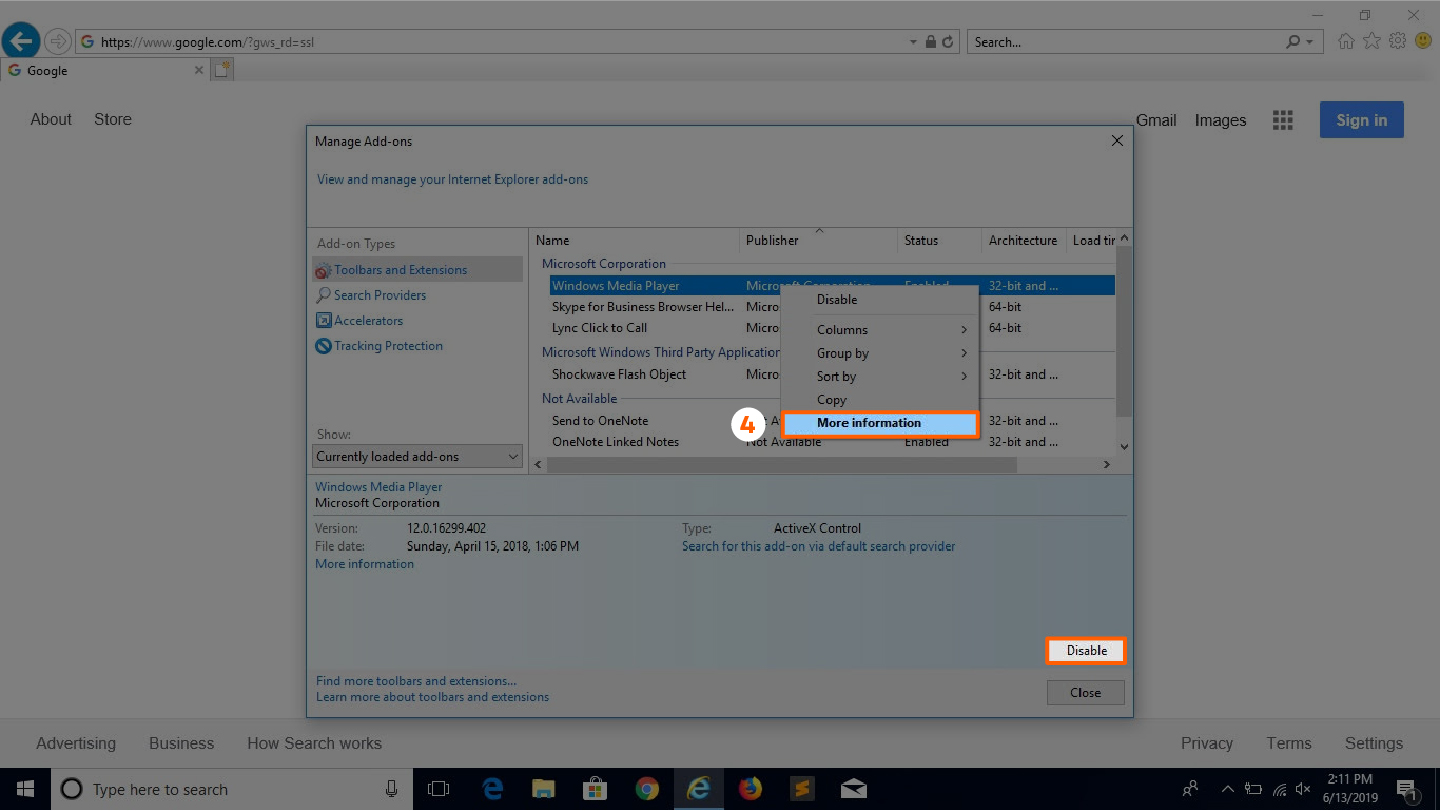This screenshot has height=811, width=1440.
Task: Show hidden tray icons chevron
Action: click(1229, 789)
